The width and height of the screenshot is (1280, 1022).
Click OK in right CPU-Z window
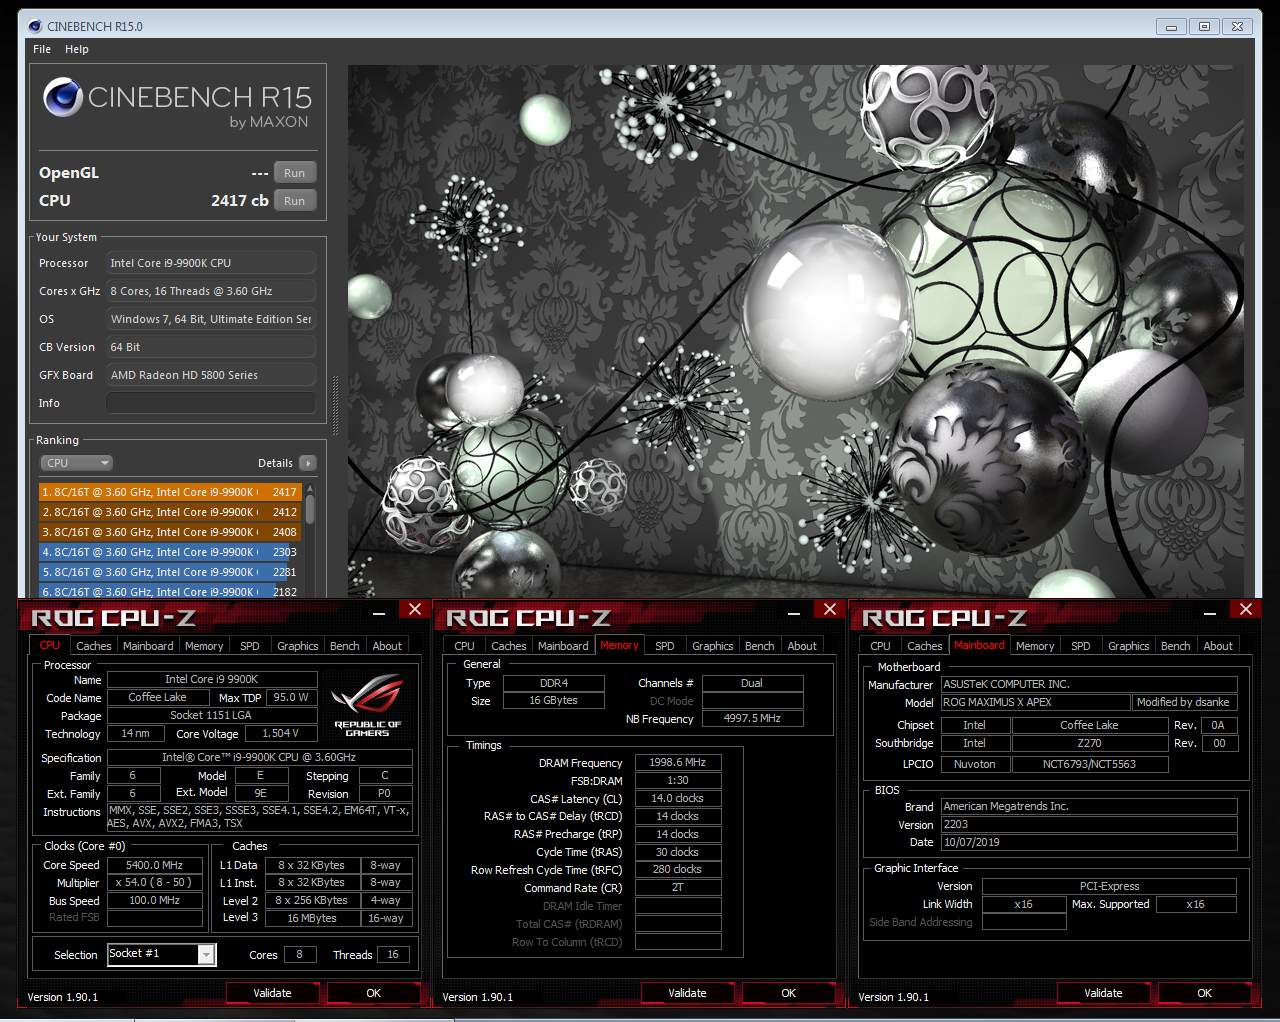[1204, 993]
